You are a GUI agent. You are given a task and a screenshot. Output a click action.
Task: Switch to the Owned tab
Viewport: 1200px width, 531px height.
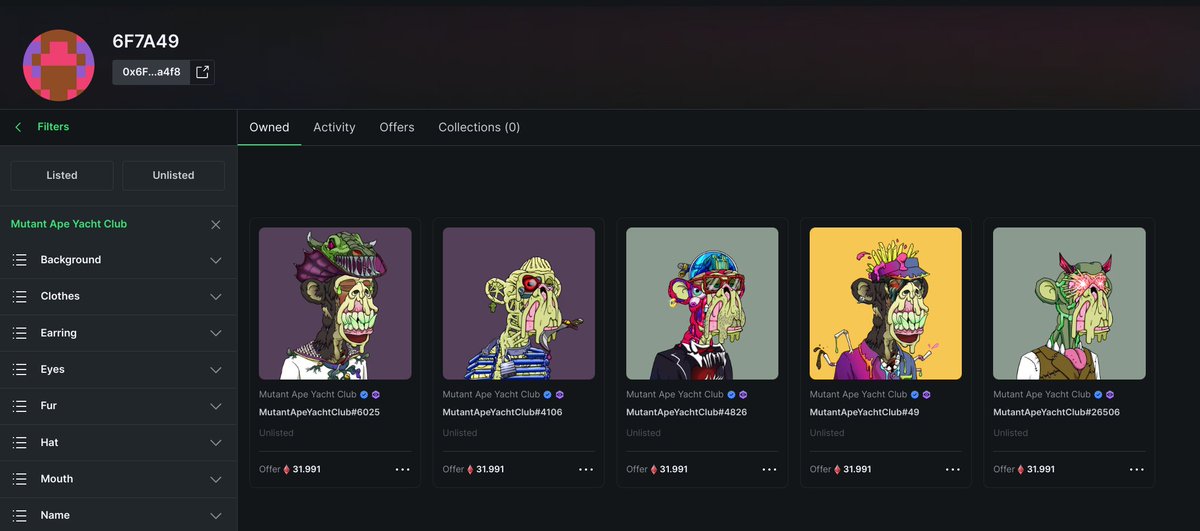point(269,127)
